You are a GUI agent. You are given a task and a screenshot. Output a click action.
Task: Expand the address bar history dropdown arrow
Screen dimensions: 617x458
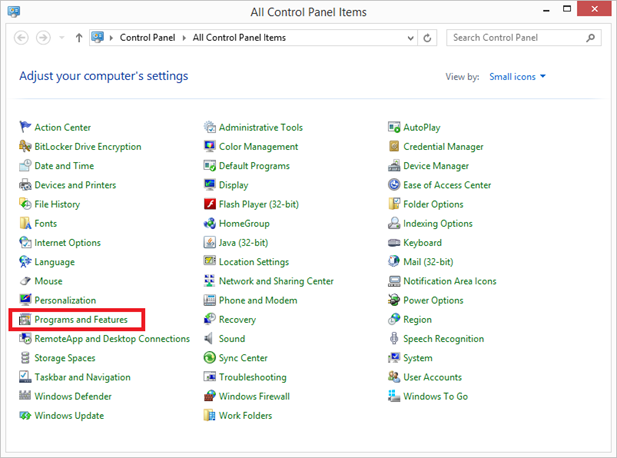(x=410, y=38)
